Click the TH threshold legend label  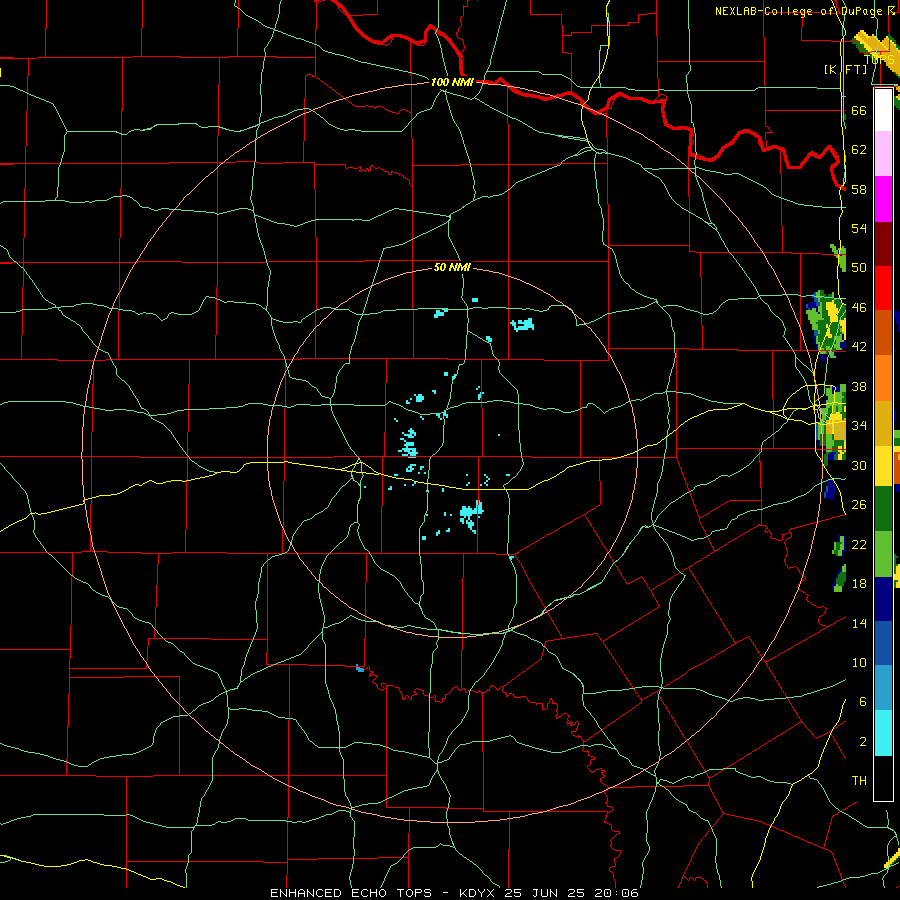[859, 781]
